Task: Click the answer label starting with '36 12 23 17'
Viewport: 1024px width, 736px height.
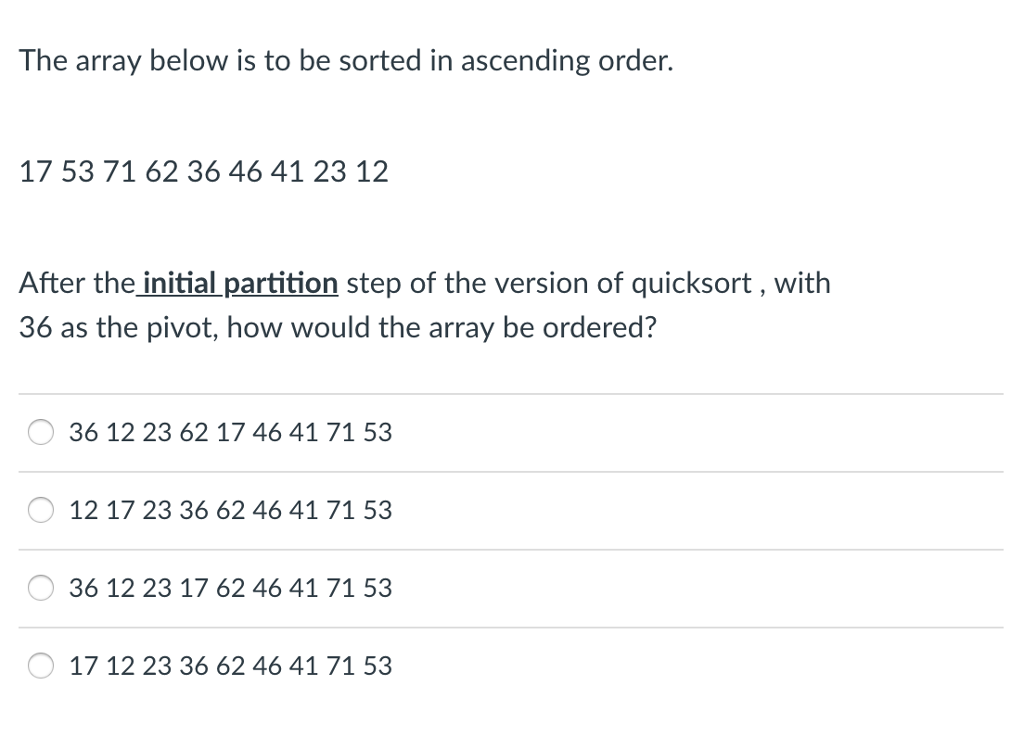Action: click(230, 588)
